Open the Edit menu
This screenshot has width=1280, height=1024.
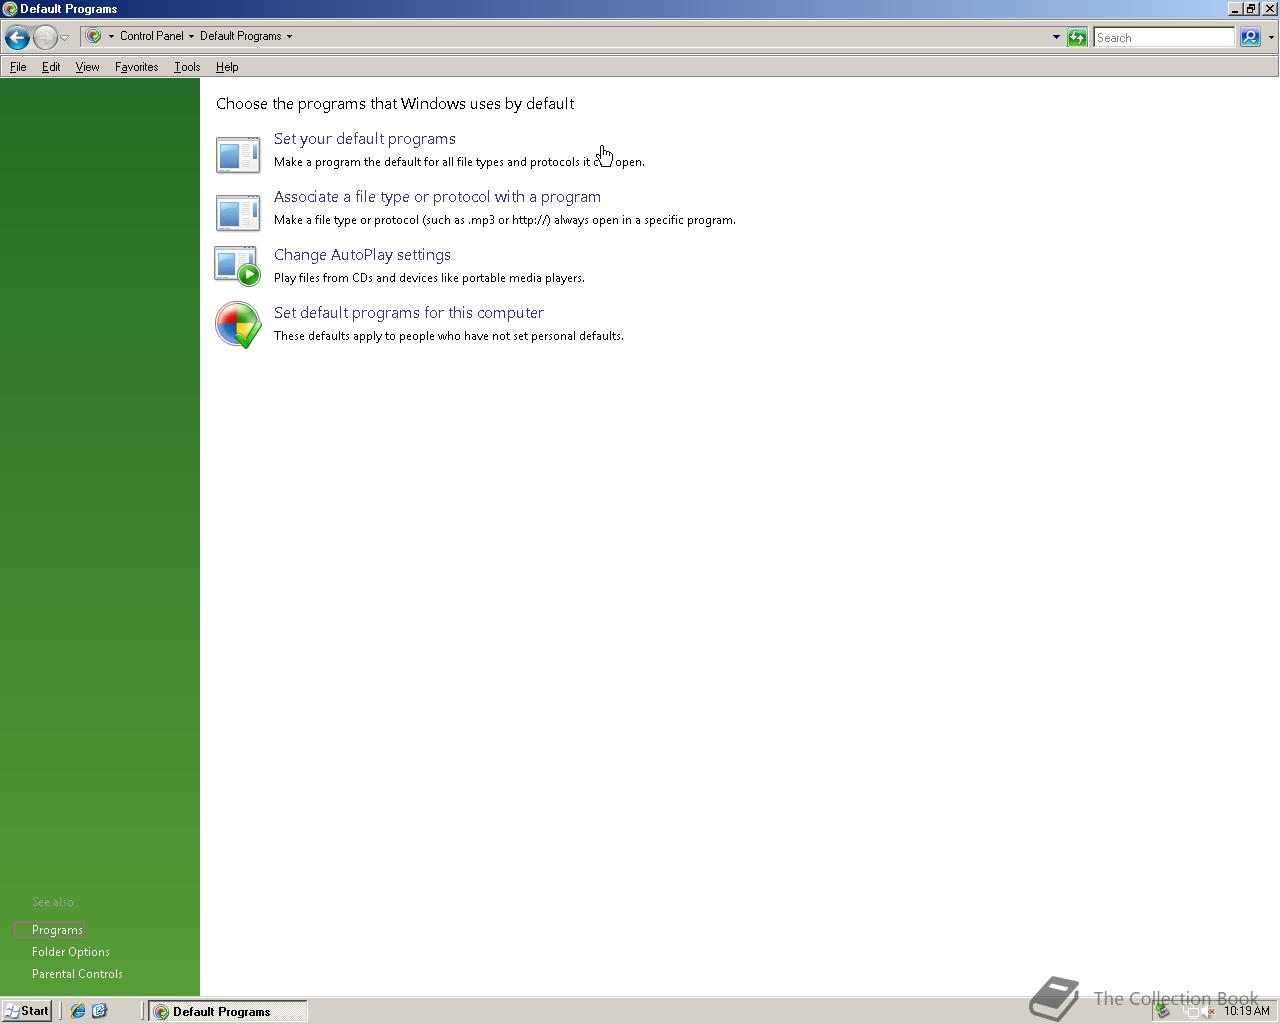pyautogui.click(x=51, y=67)
